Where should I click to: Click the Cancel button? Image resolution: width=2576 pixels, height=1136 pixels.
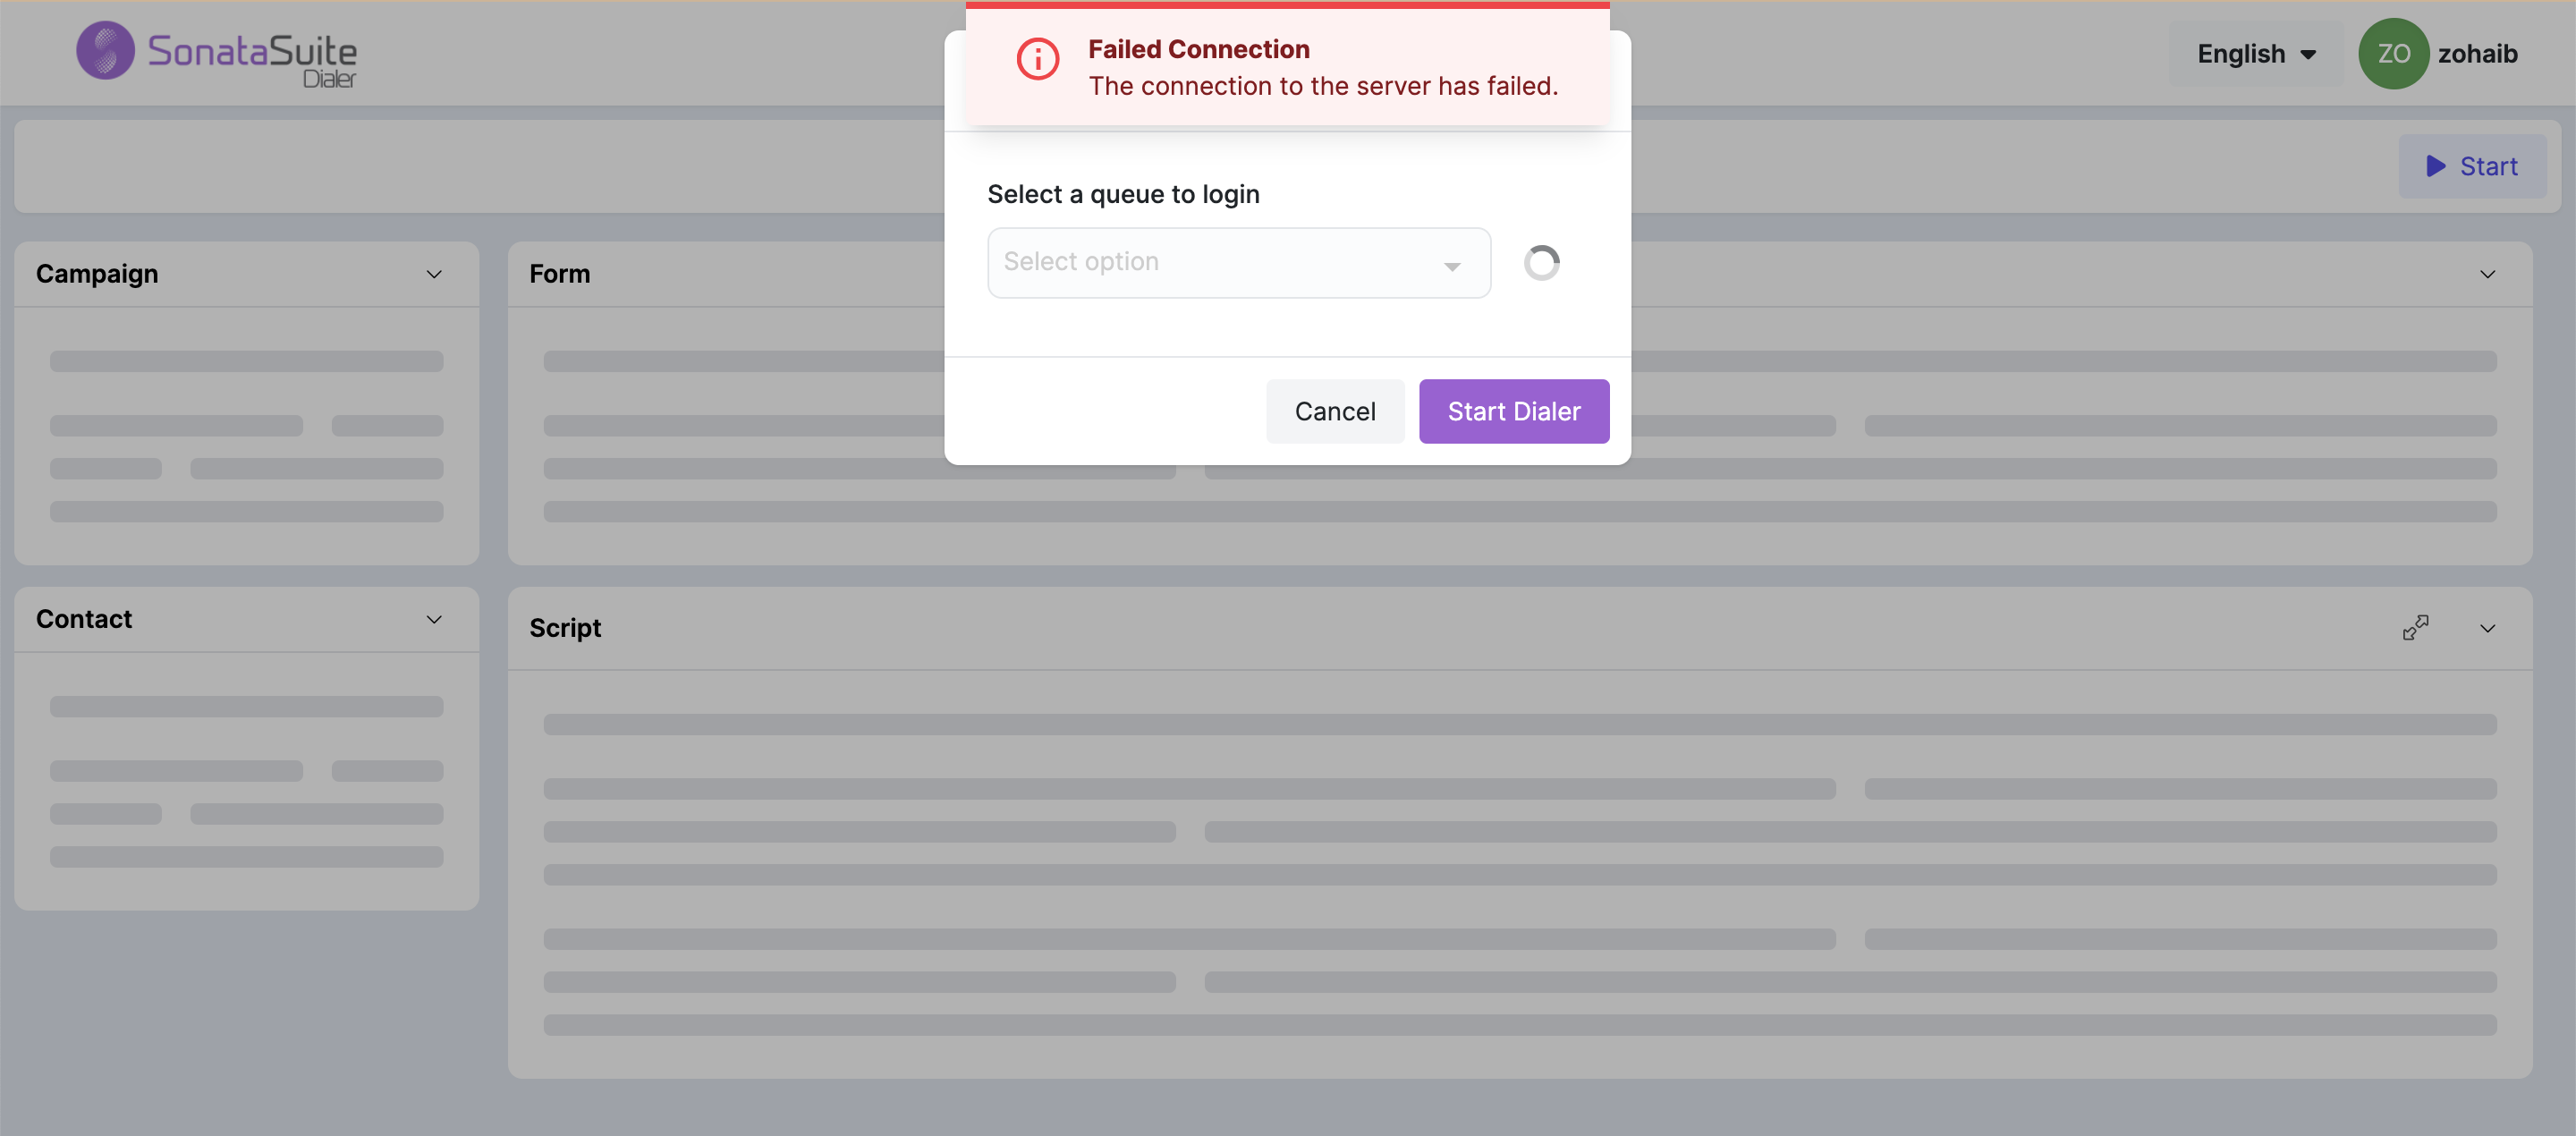pos(1334,411)
